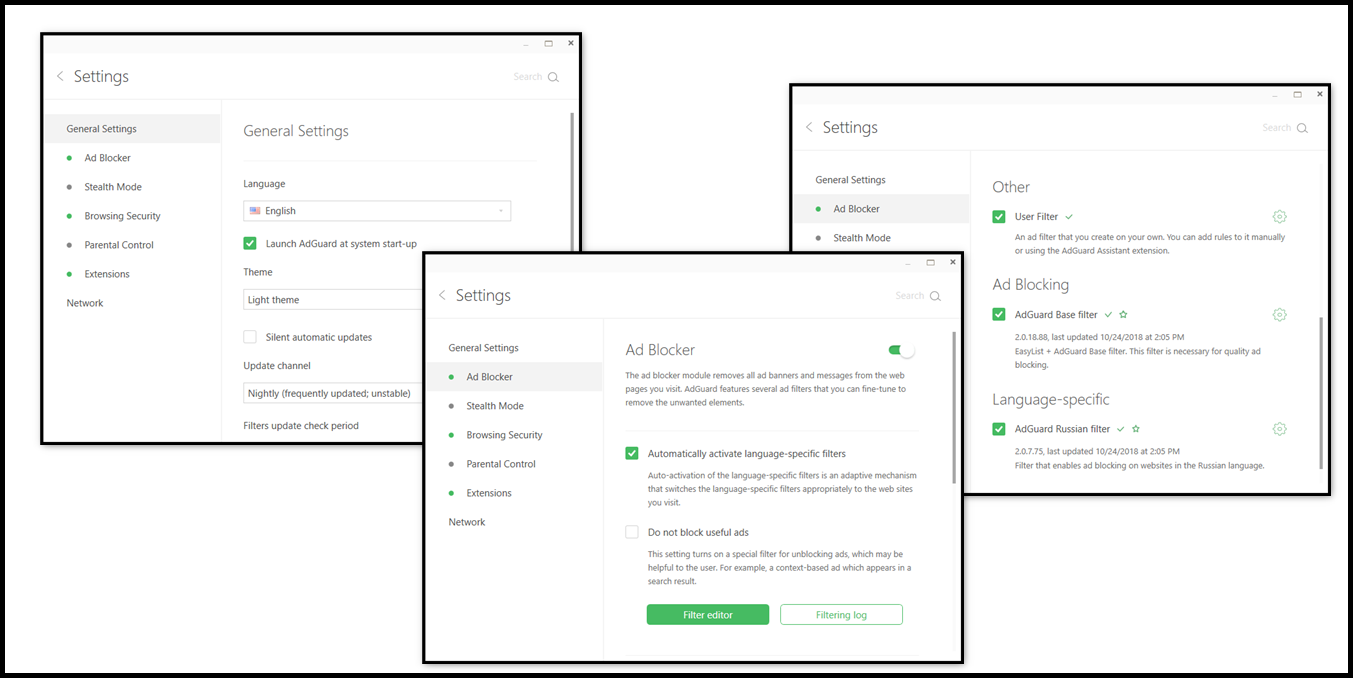Click the search magnifier in the filter list window
This screenshot has width=1353, height=678.
coord(1302,128)
